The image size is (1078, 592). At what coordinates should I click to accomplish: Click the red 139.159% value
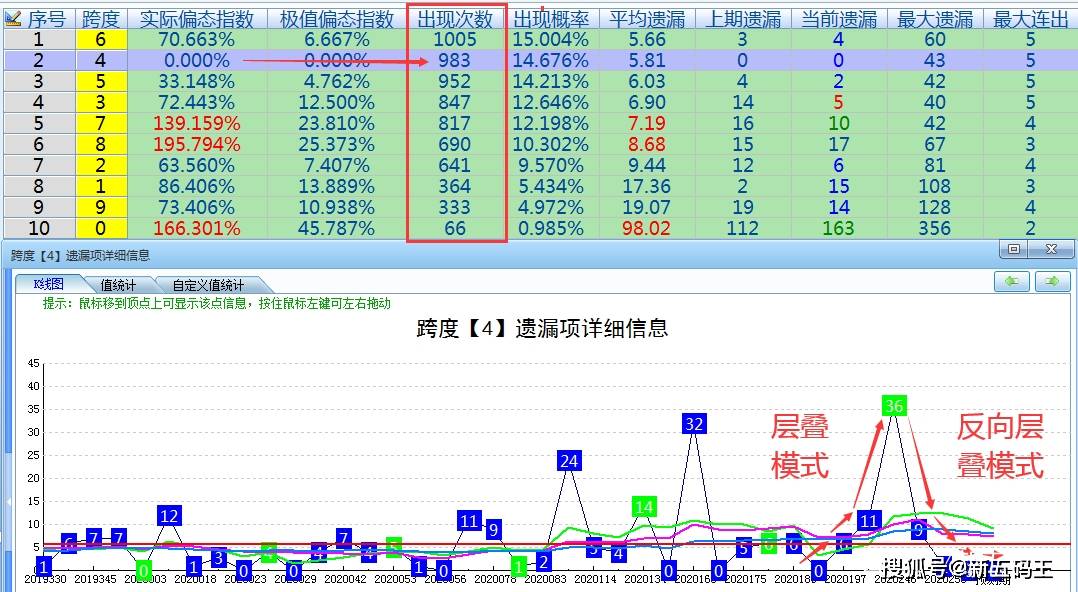point(197,124)
